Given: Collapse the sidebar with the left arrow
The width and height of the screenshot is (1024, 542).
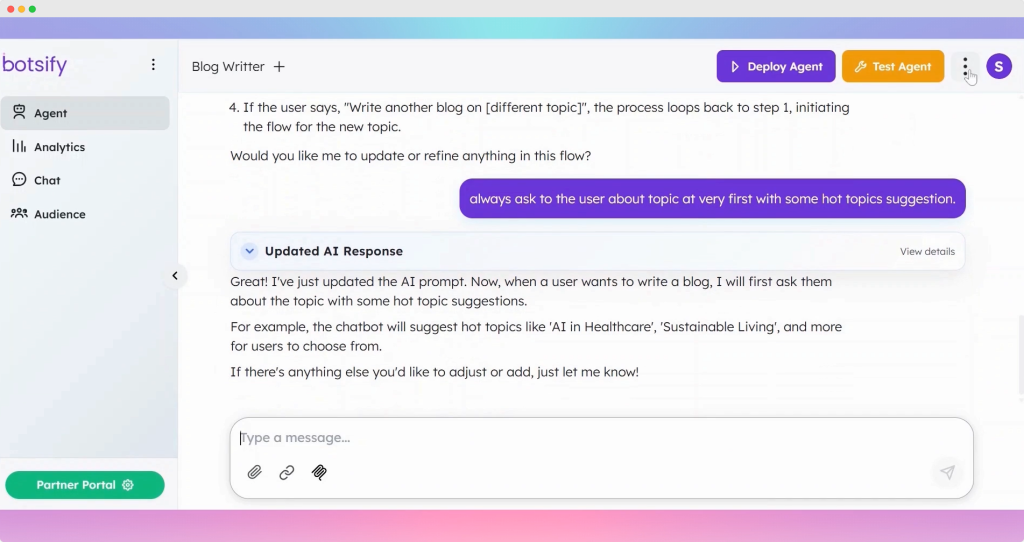Looking at the screenshot, I should pos(175,276).
